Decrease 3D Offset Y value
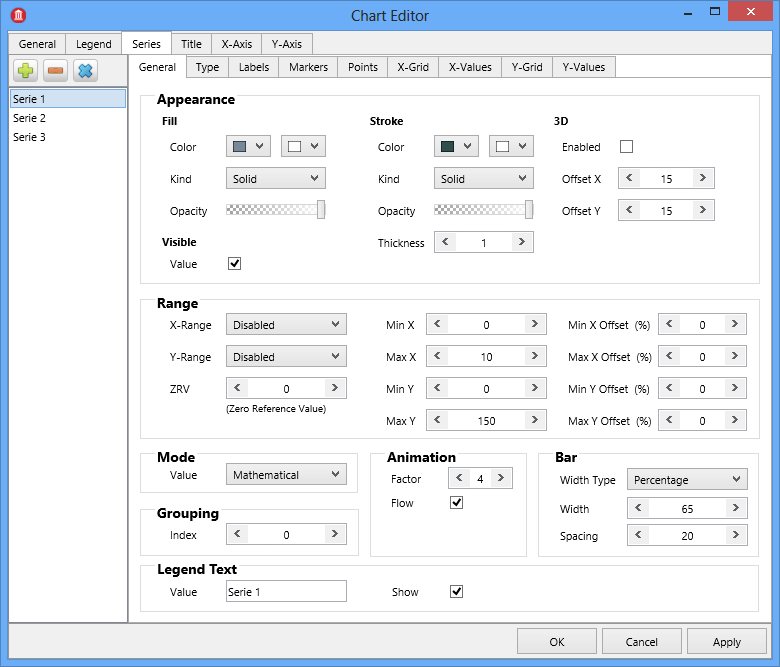Screen dimensions: 780x667 (x=629, y=210)
